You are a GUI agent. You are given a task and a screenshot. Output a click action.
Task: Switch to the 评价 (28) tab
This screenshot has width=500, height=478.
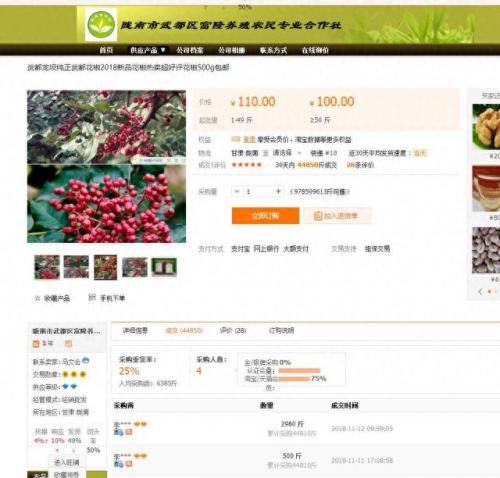point(233,331)
